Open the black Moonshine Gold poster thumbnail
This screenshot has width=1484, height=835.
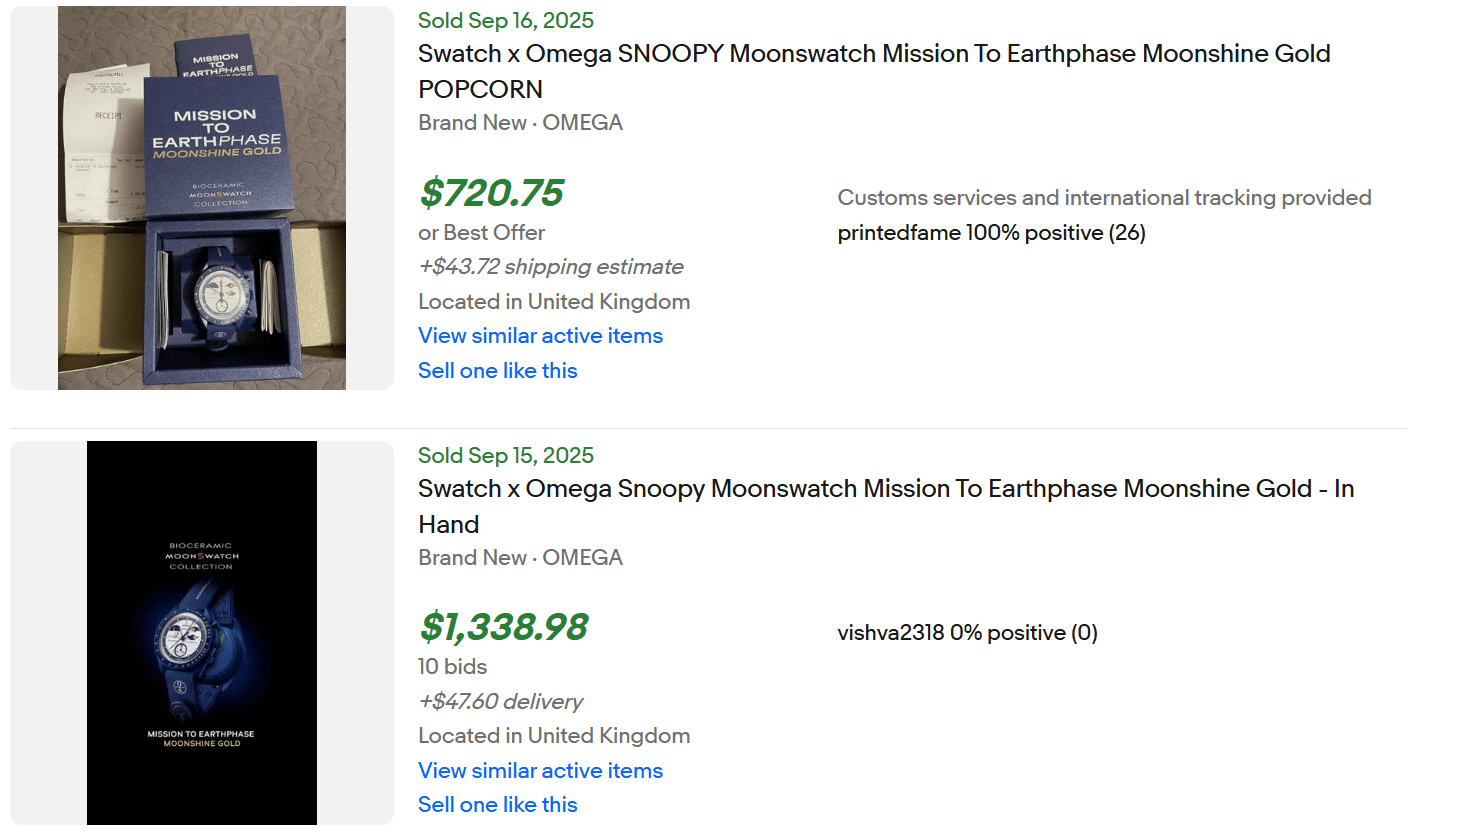coord(202,632)
